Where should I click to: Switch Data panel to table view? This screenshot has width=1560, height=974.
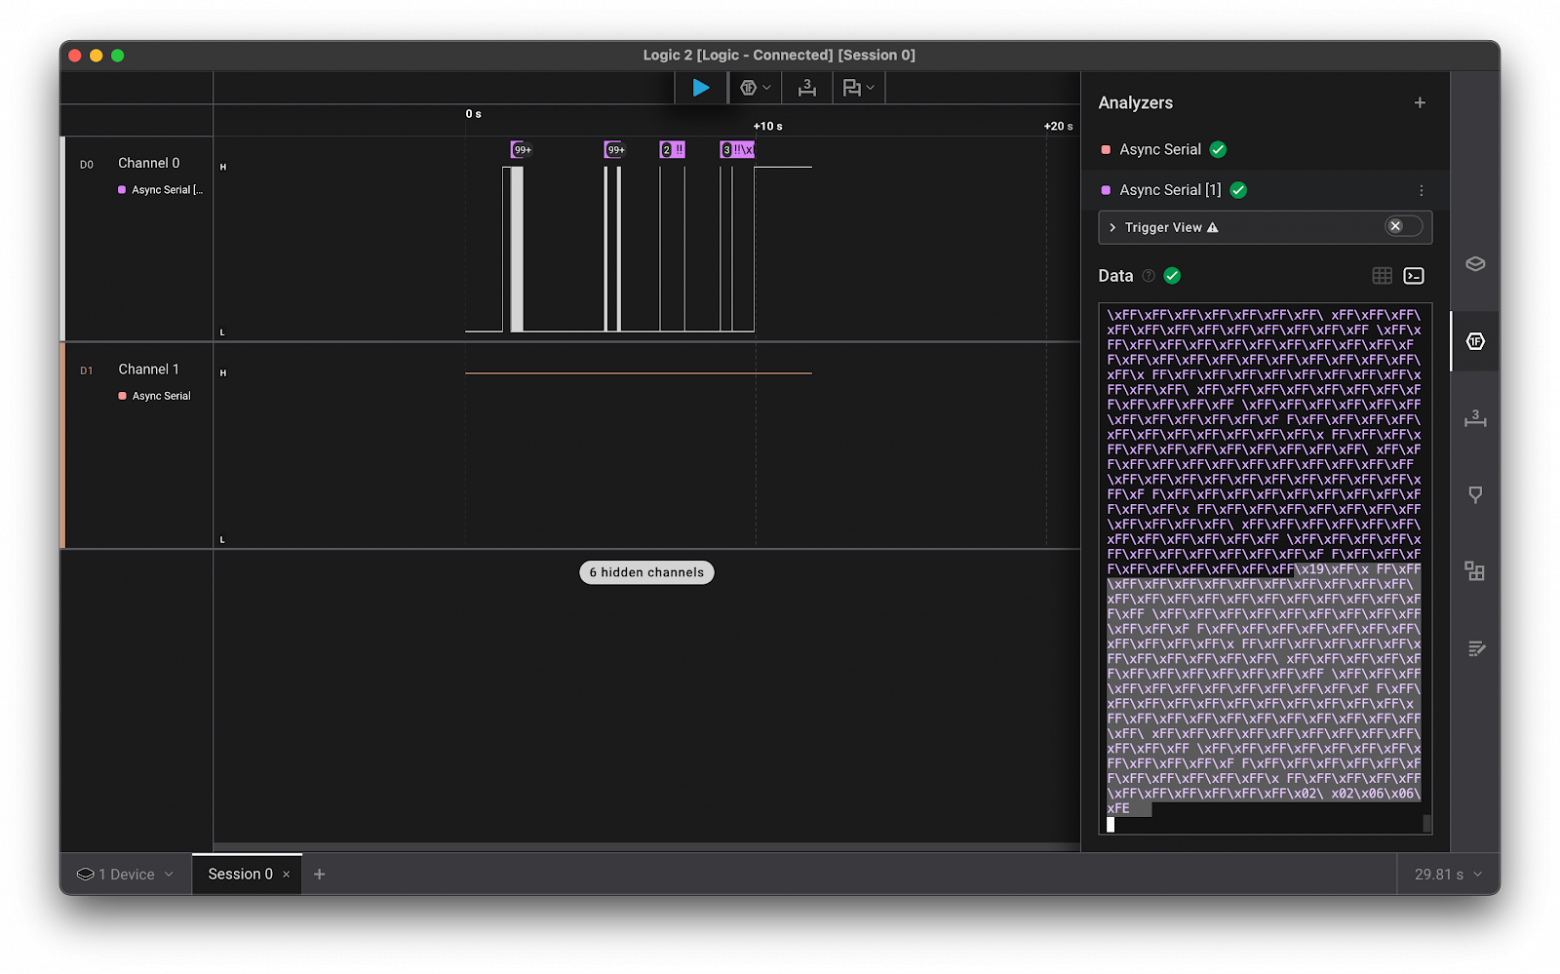[x=1382, y=276]
